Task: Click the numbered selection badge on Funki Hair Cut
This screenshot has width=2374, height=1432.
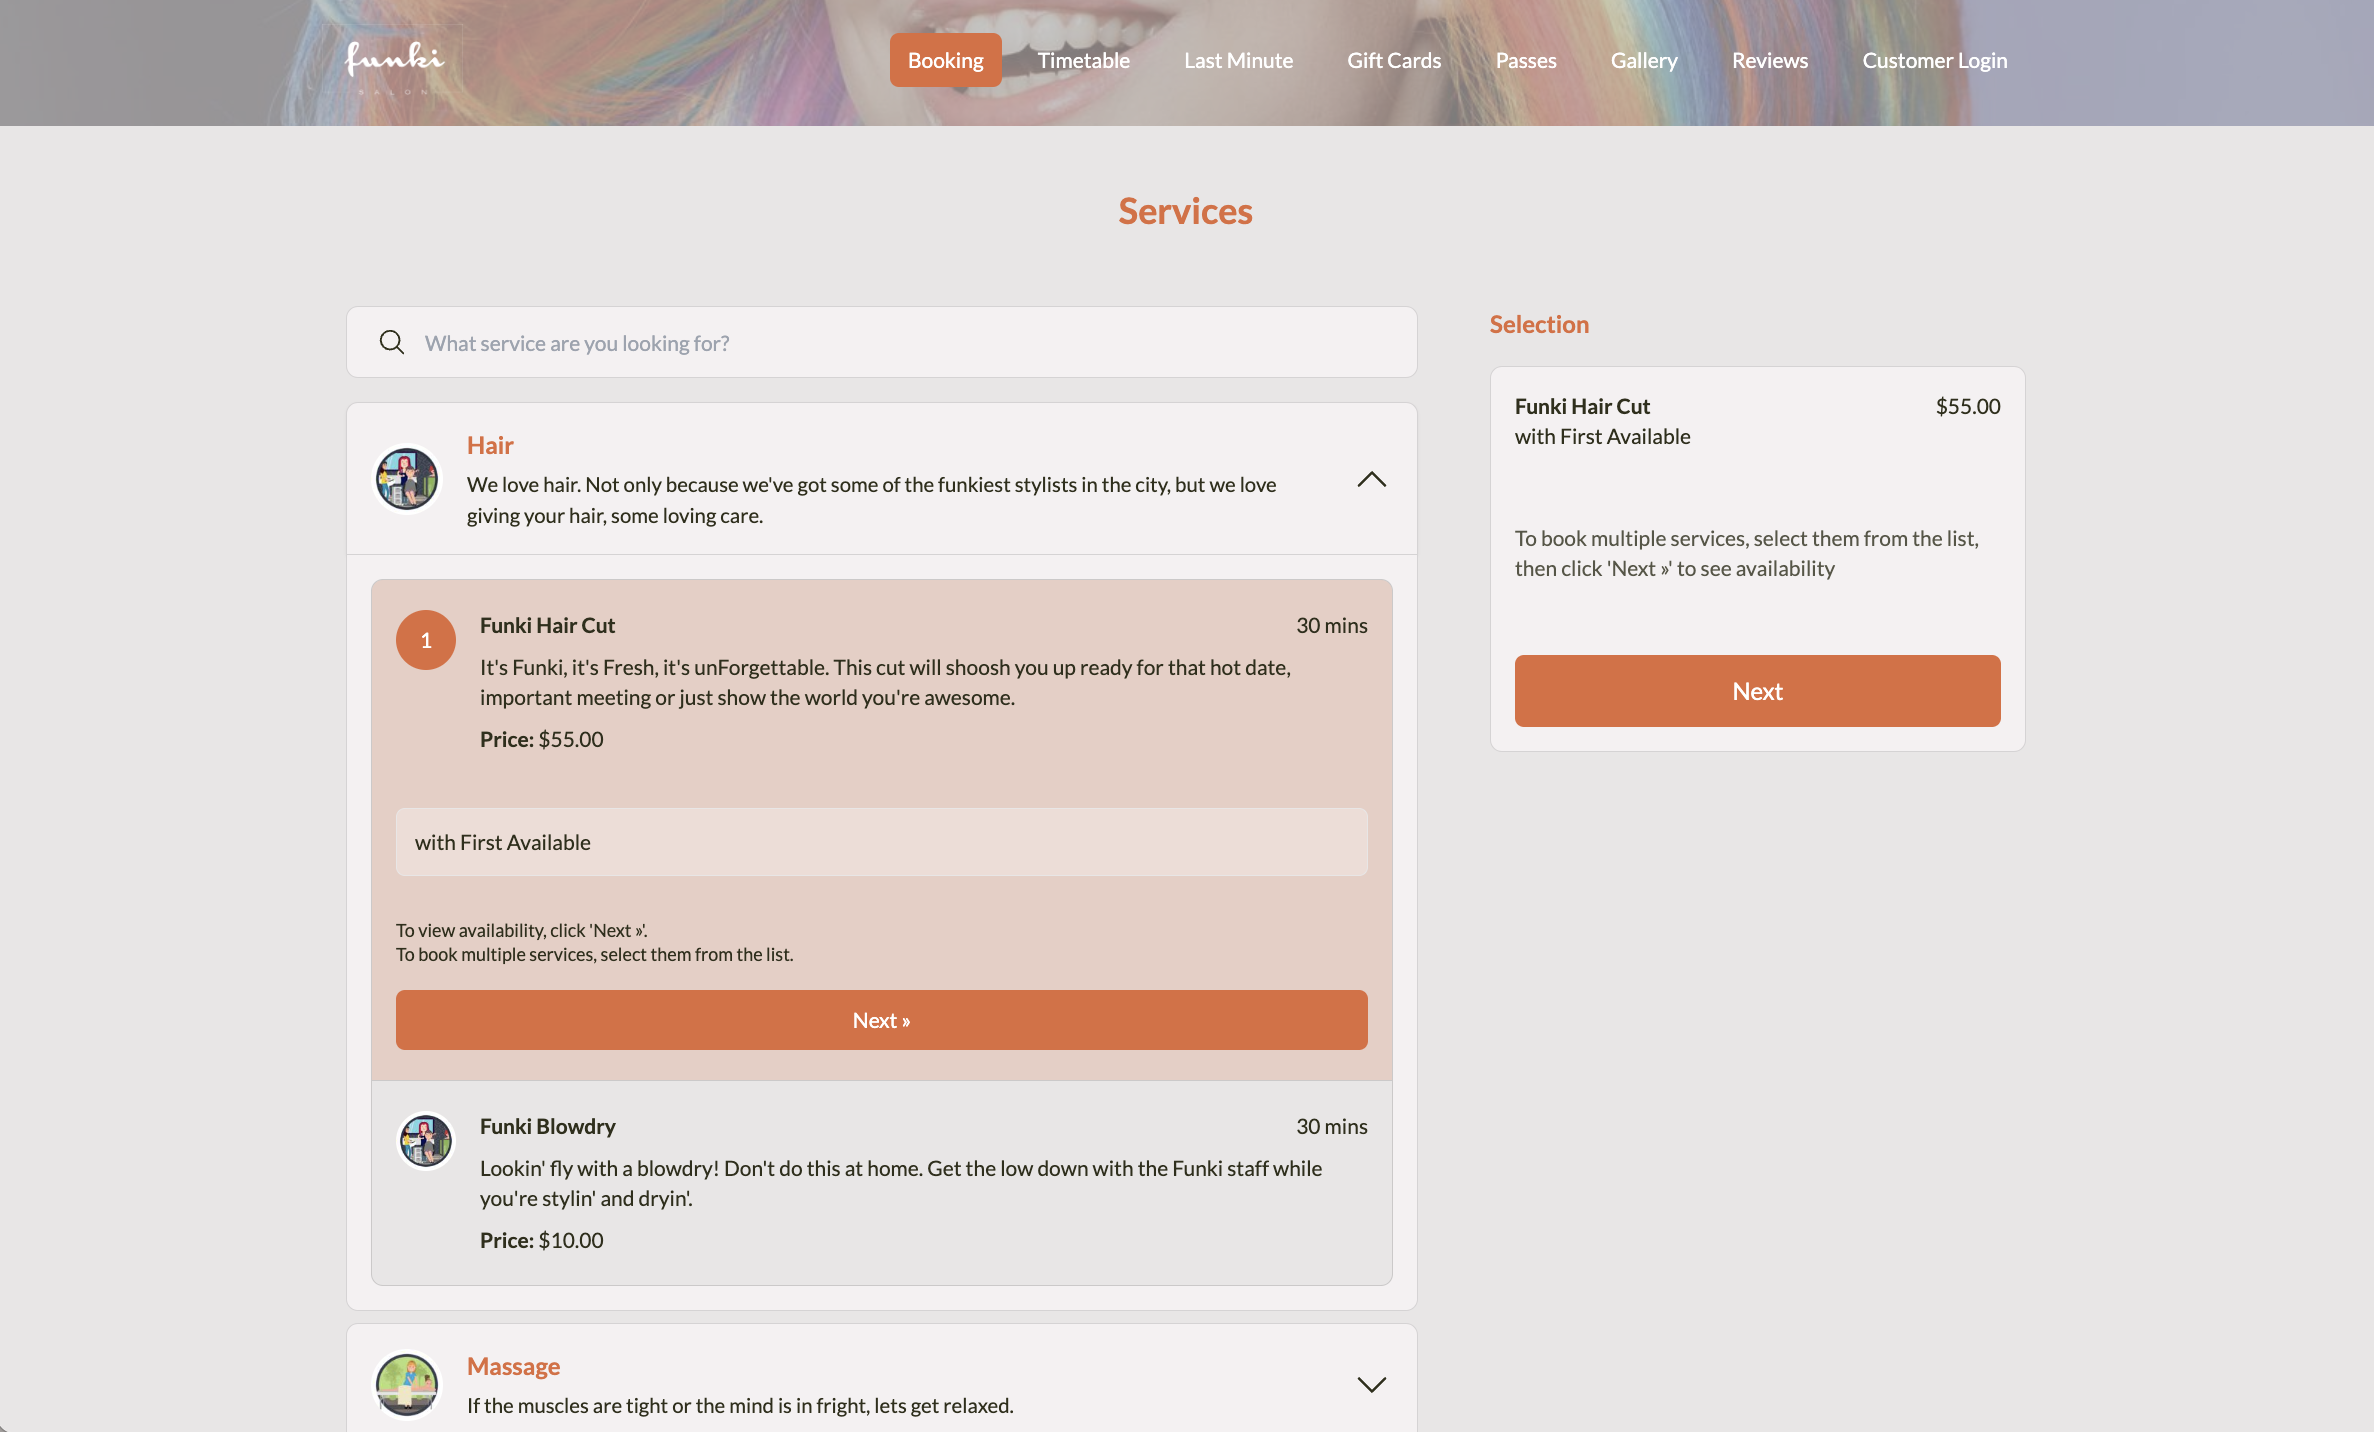Action: (425, 640)
